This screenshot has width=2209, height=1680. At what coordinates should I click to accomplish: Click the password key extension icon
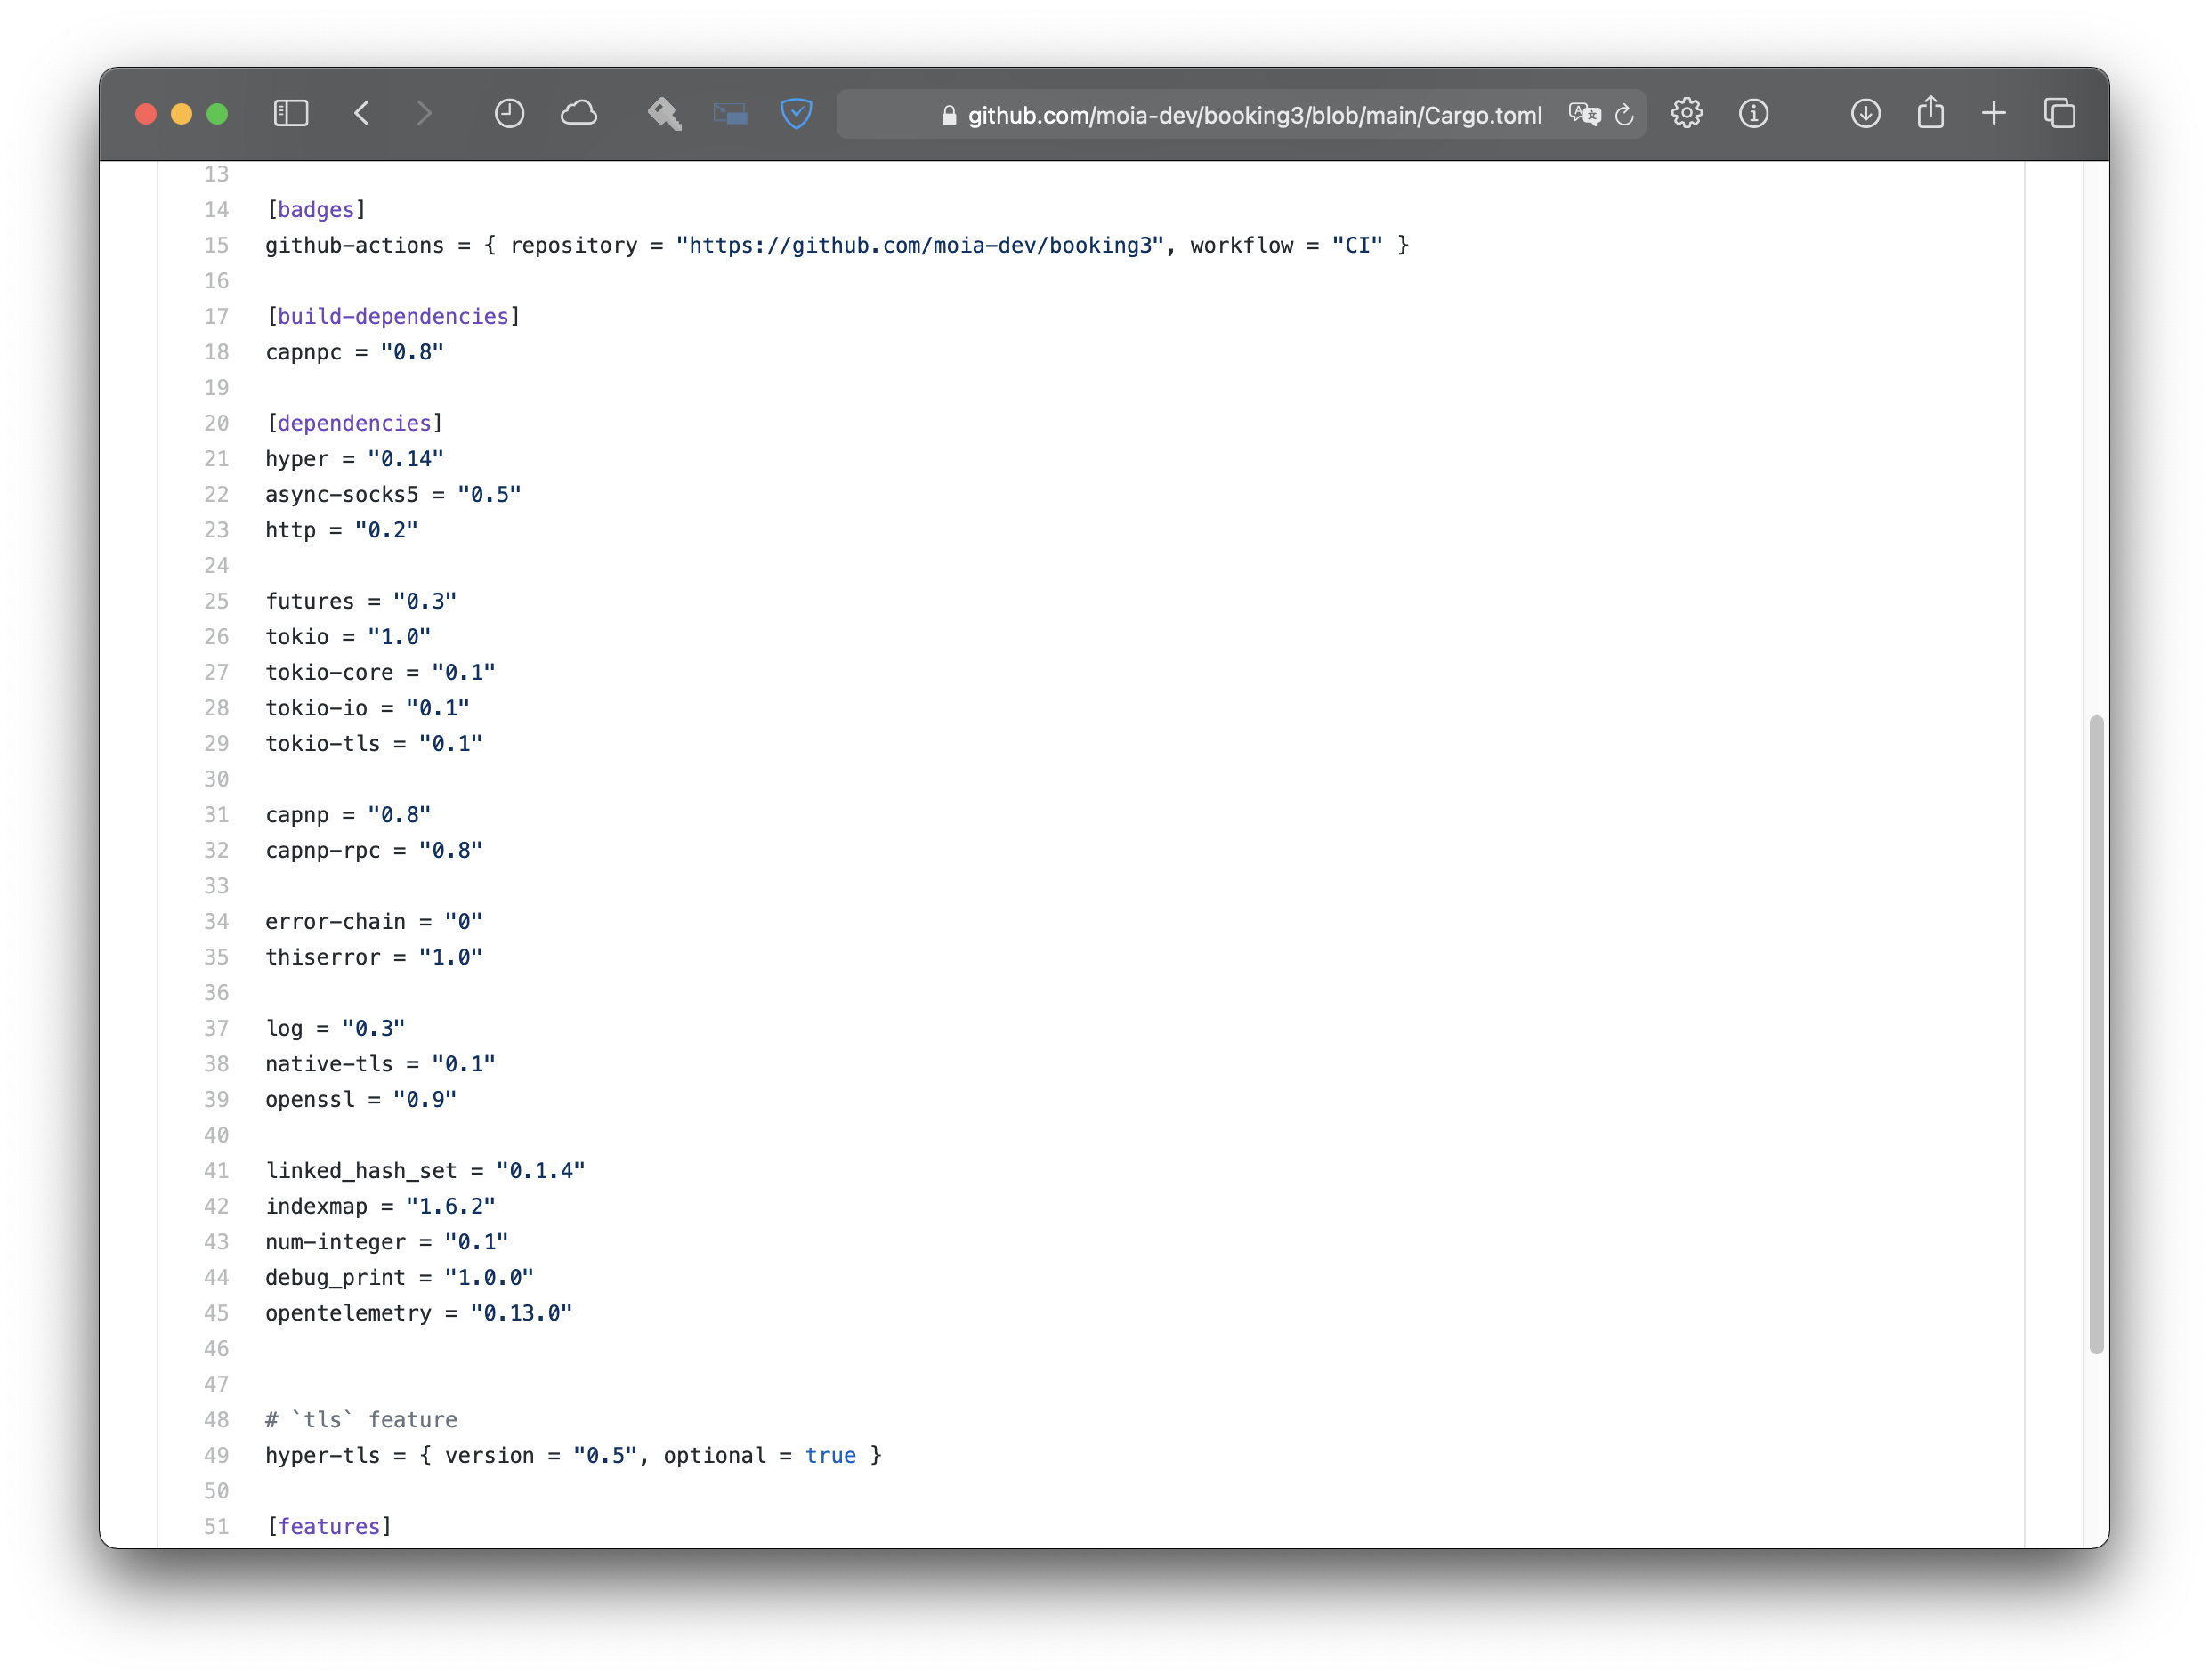coord(664,113)
